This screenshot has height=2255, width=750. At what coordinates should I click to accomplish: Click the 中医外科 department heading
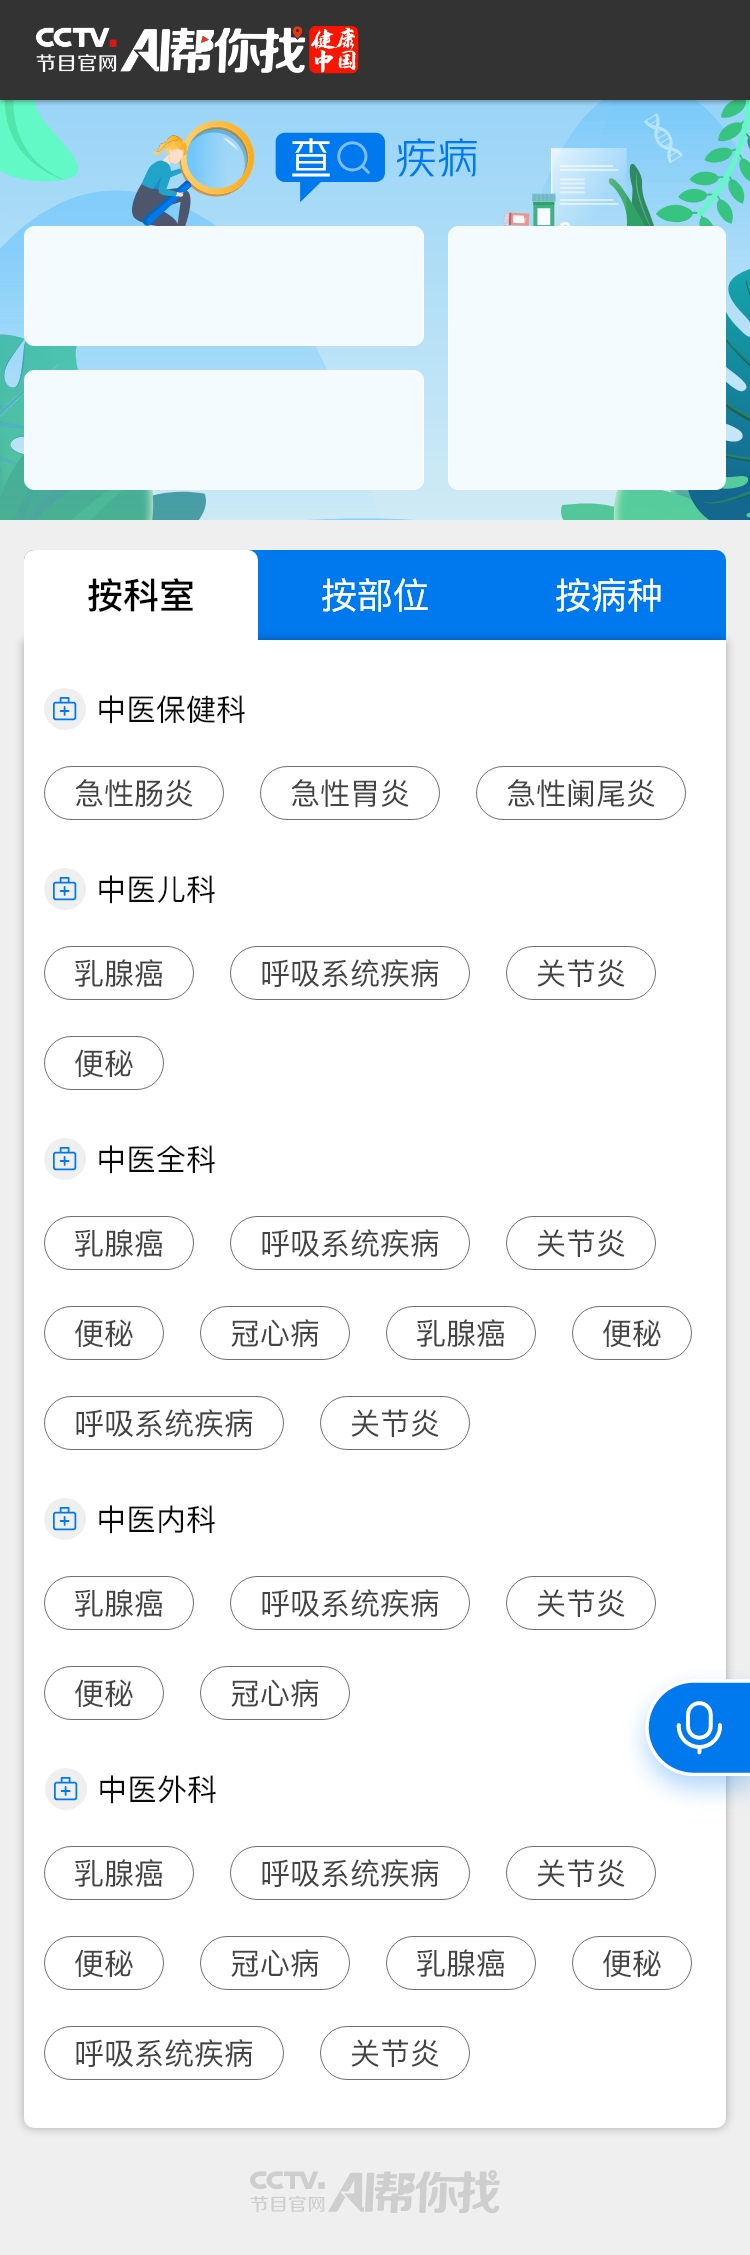(x=157, y=1789)
